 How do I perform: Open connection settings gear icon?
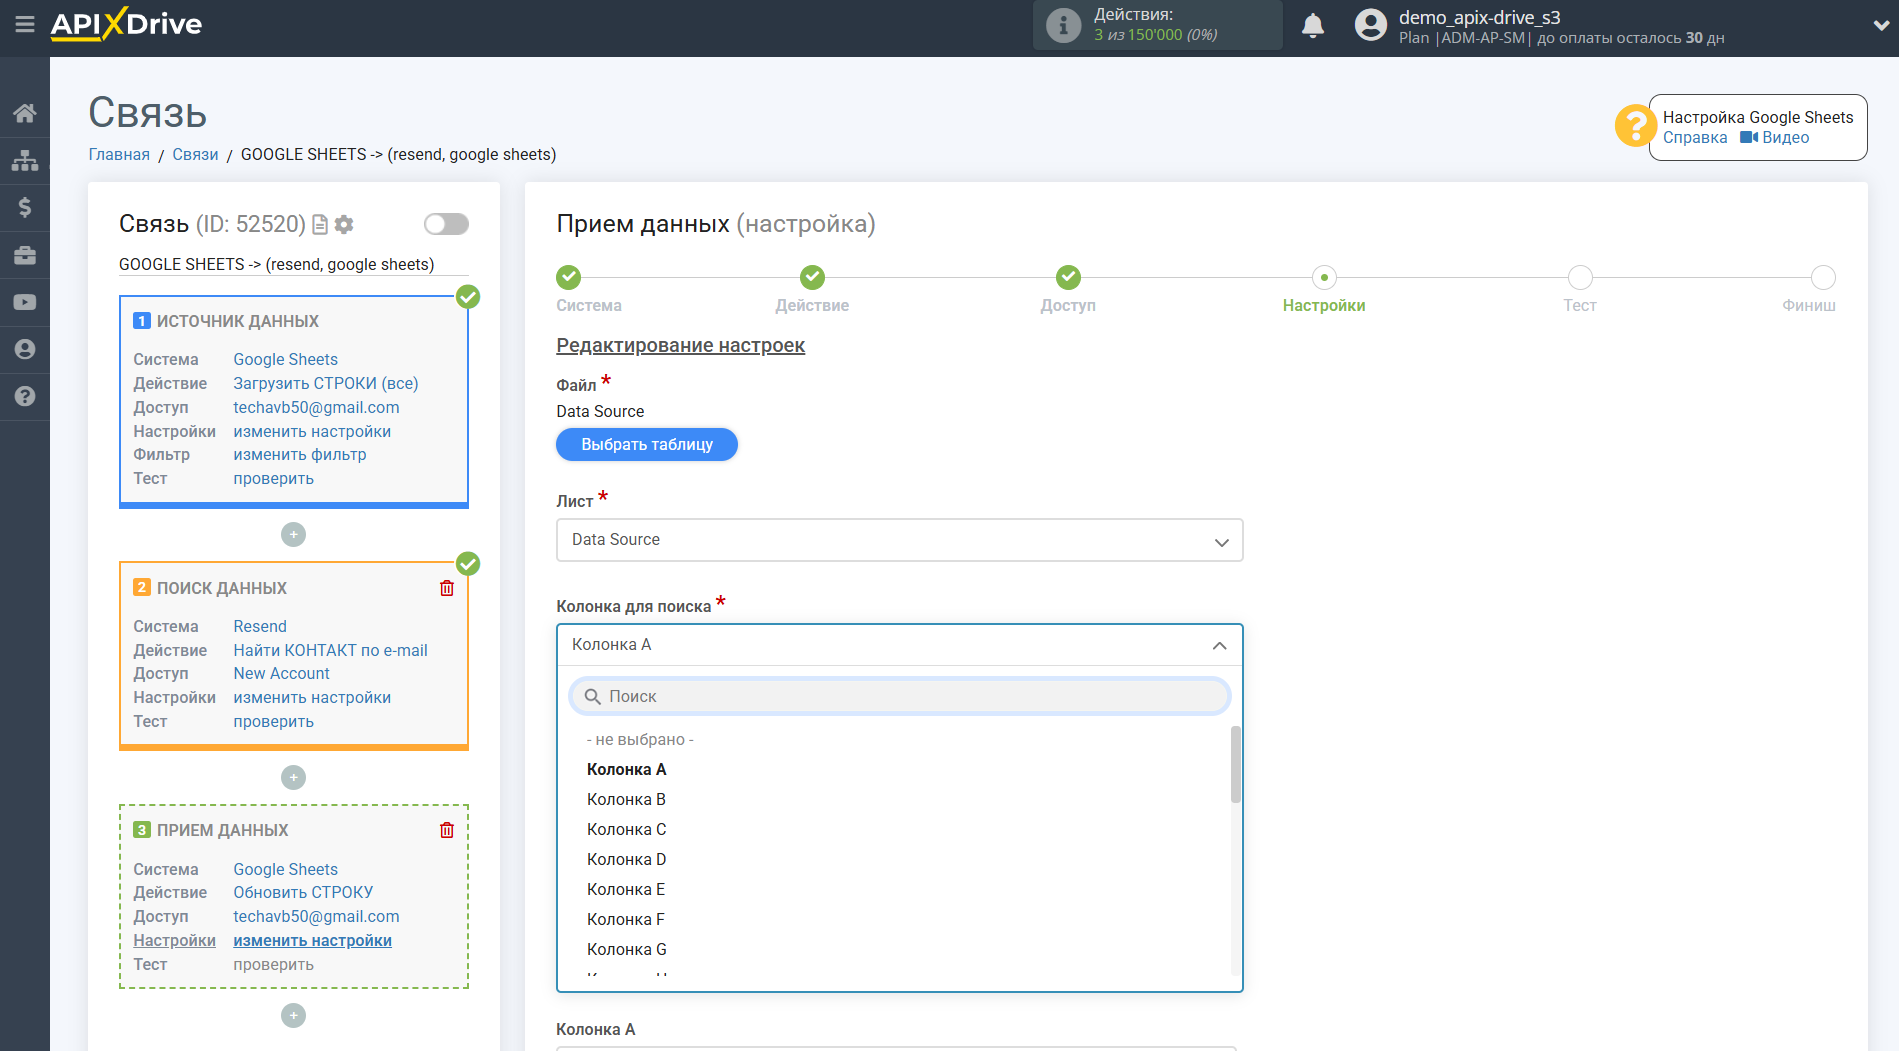tap(345, 225)
